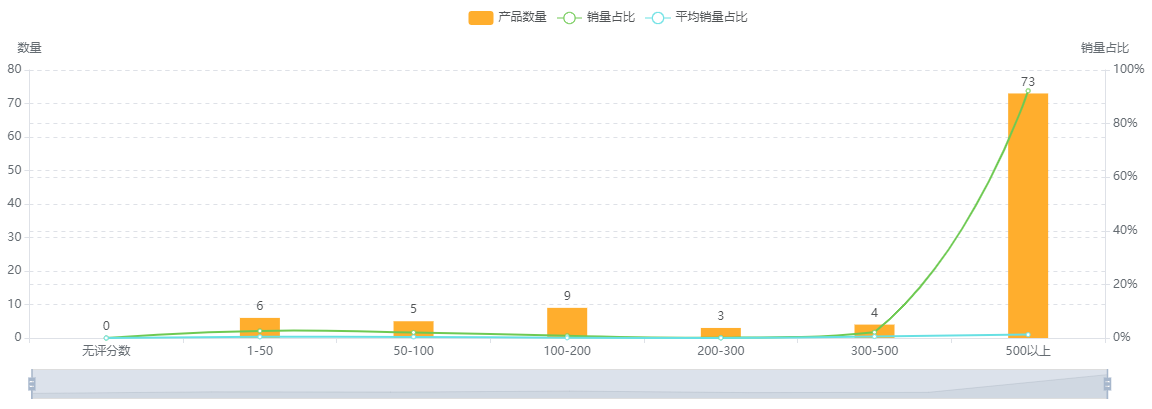Click the 300-500 bar showing 4
The height and width of the screenshot is (409, 1152).
[874, 331]
